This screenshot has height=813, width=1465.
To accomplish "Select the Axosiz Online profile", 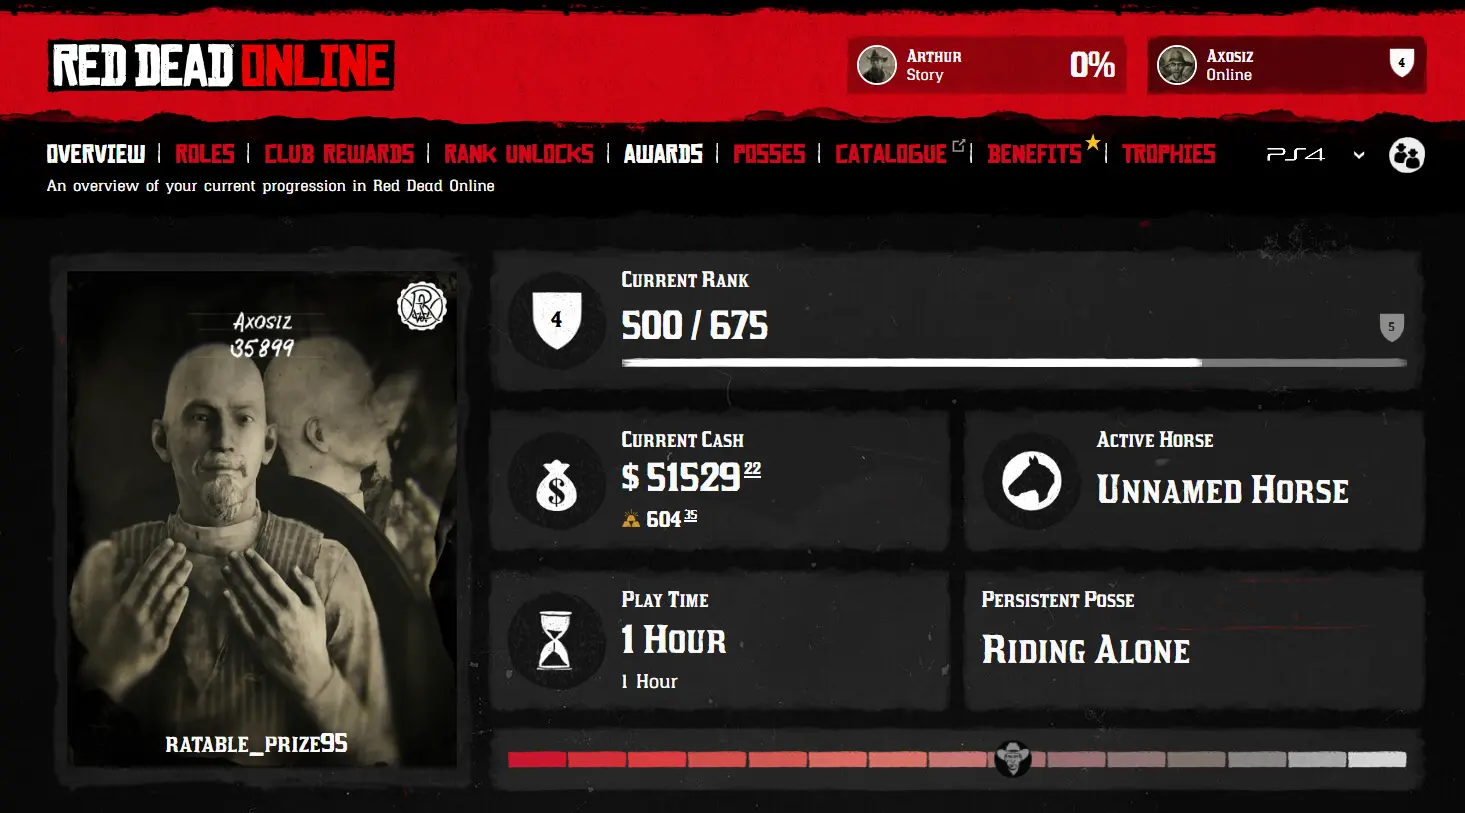I will pos(1287,66).
